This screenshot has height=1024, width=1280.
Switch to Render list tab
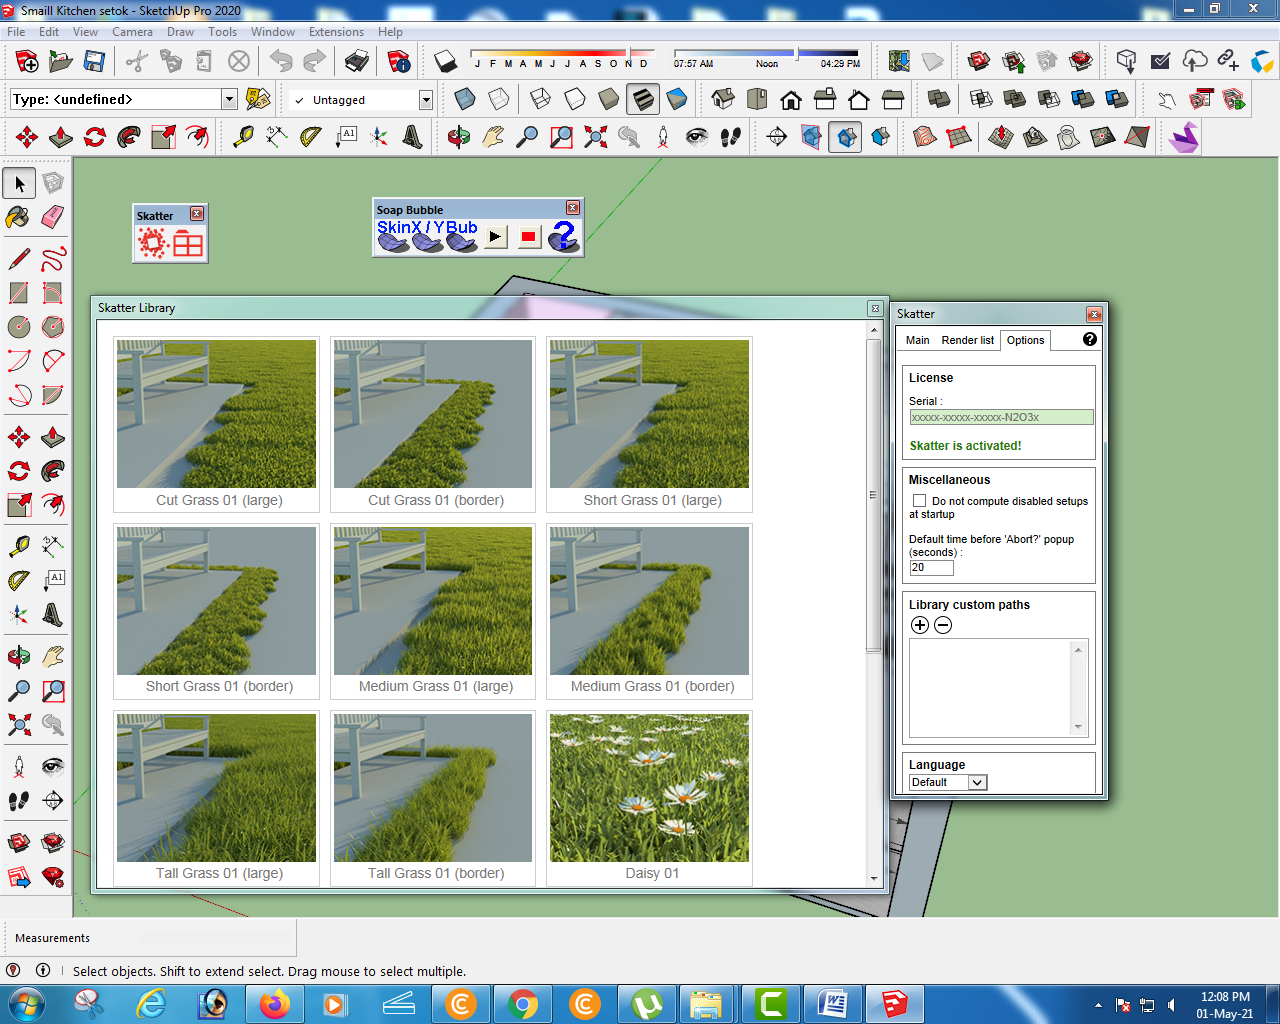tap(967, 340)
